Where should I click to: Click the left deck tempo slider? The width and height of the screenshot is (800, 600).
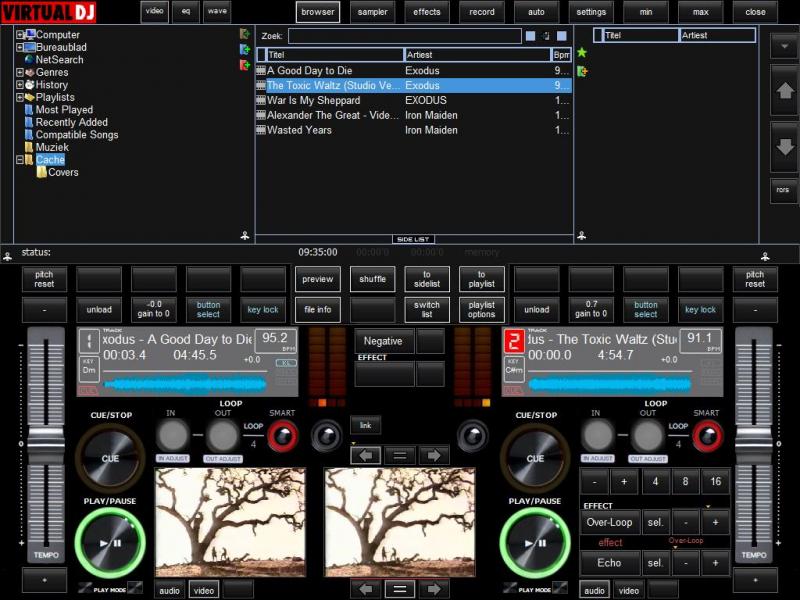46,445
